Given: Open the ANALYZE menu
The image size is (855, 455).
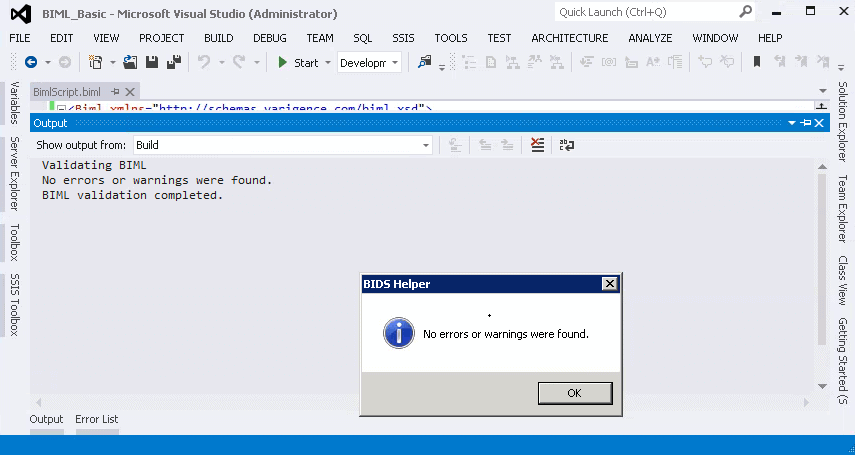Looking at the screenshot, I should (x=650, y=38).
